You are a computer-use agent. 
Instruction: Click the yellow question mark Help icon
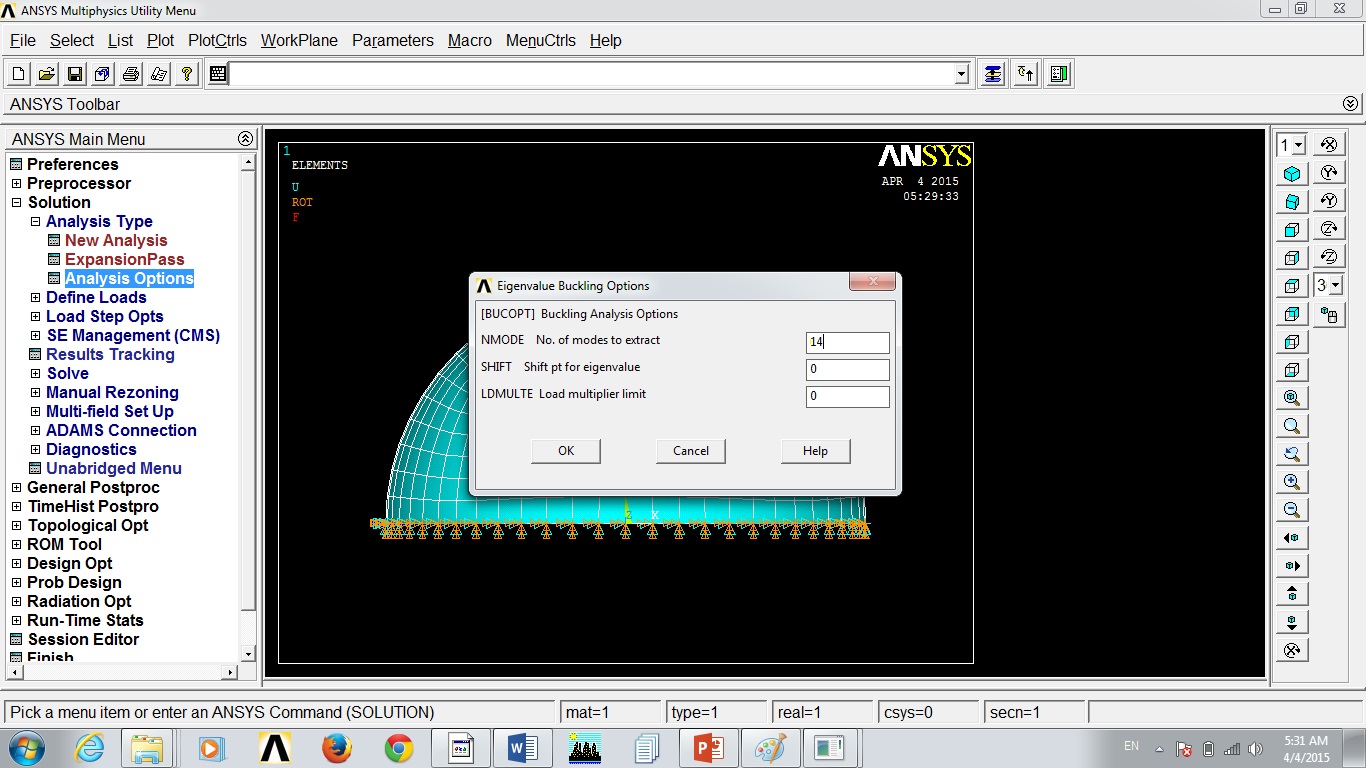tap(187, 74)
